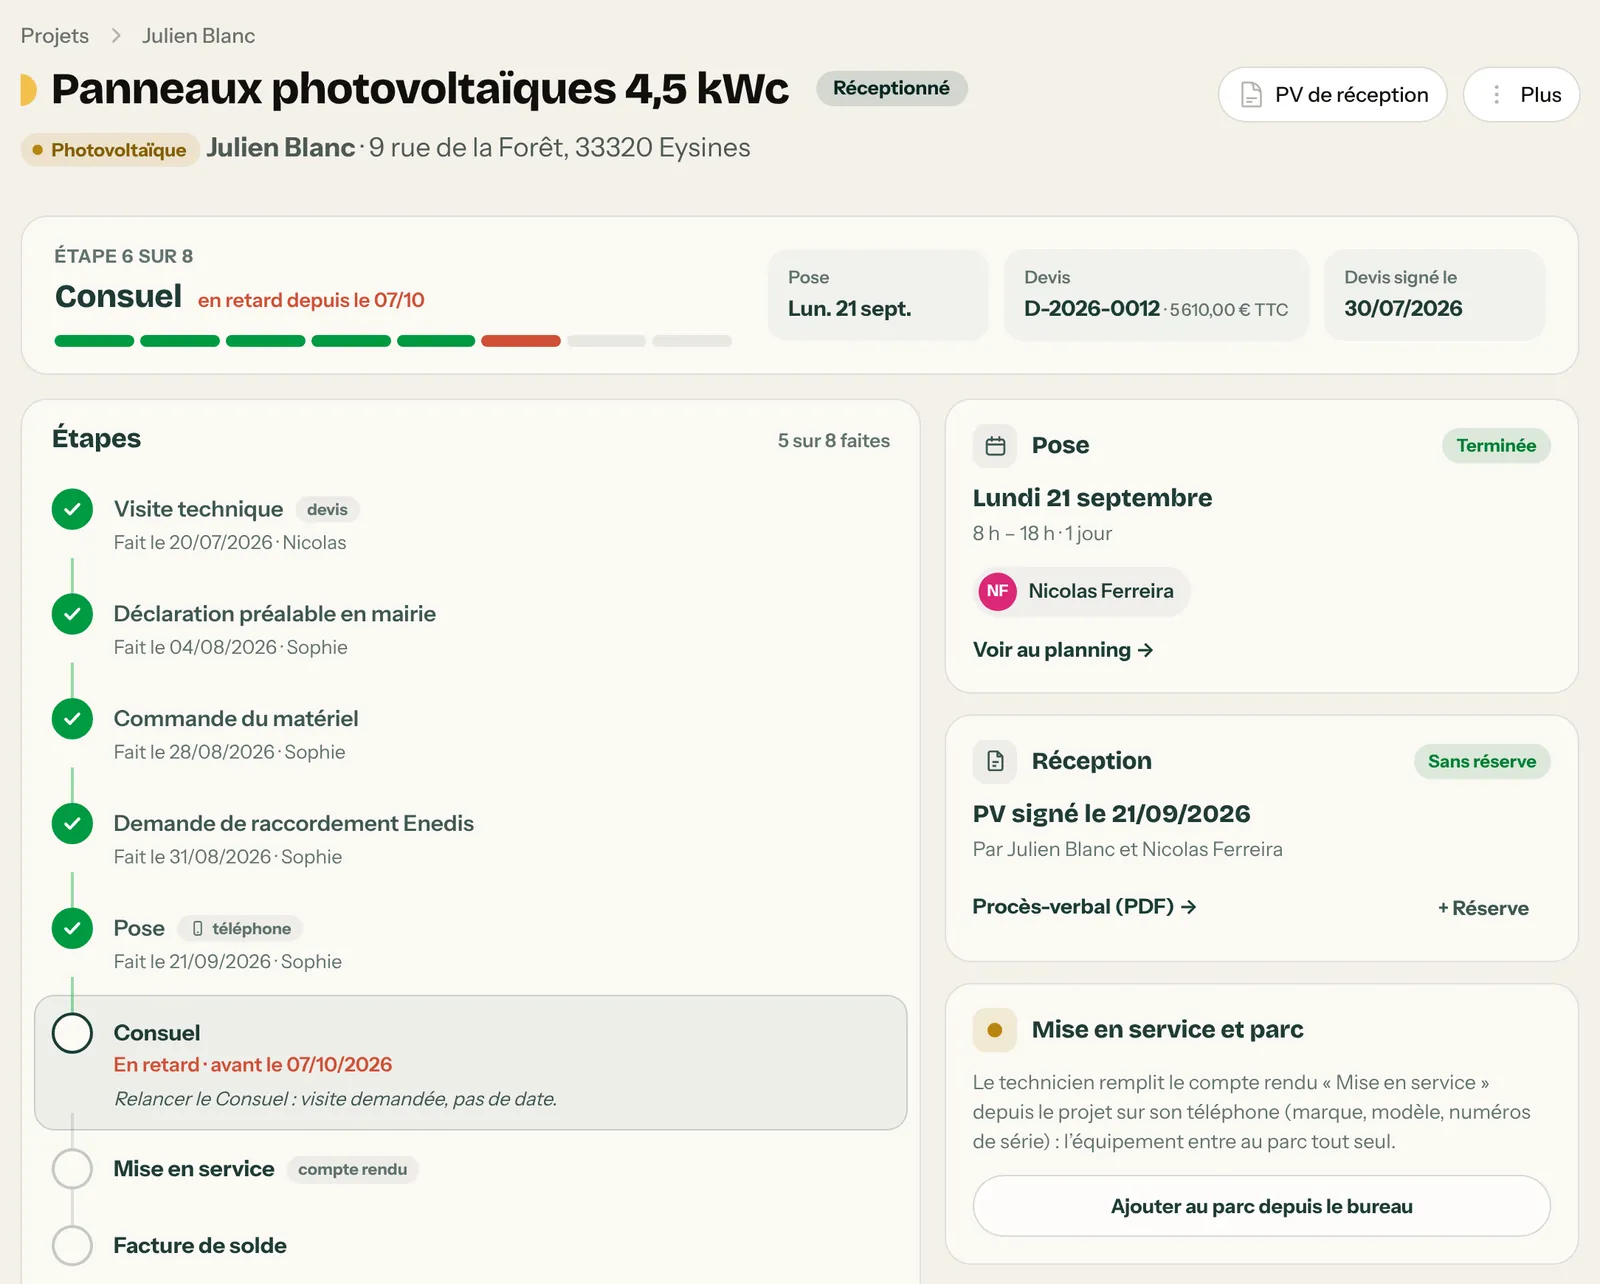Select the Facture de solde step title
Image resolution: width=1600 pixels, height=1284 pixels.
click(200, 1246)
